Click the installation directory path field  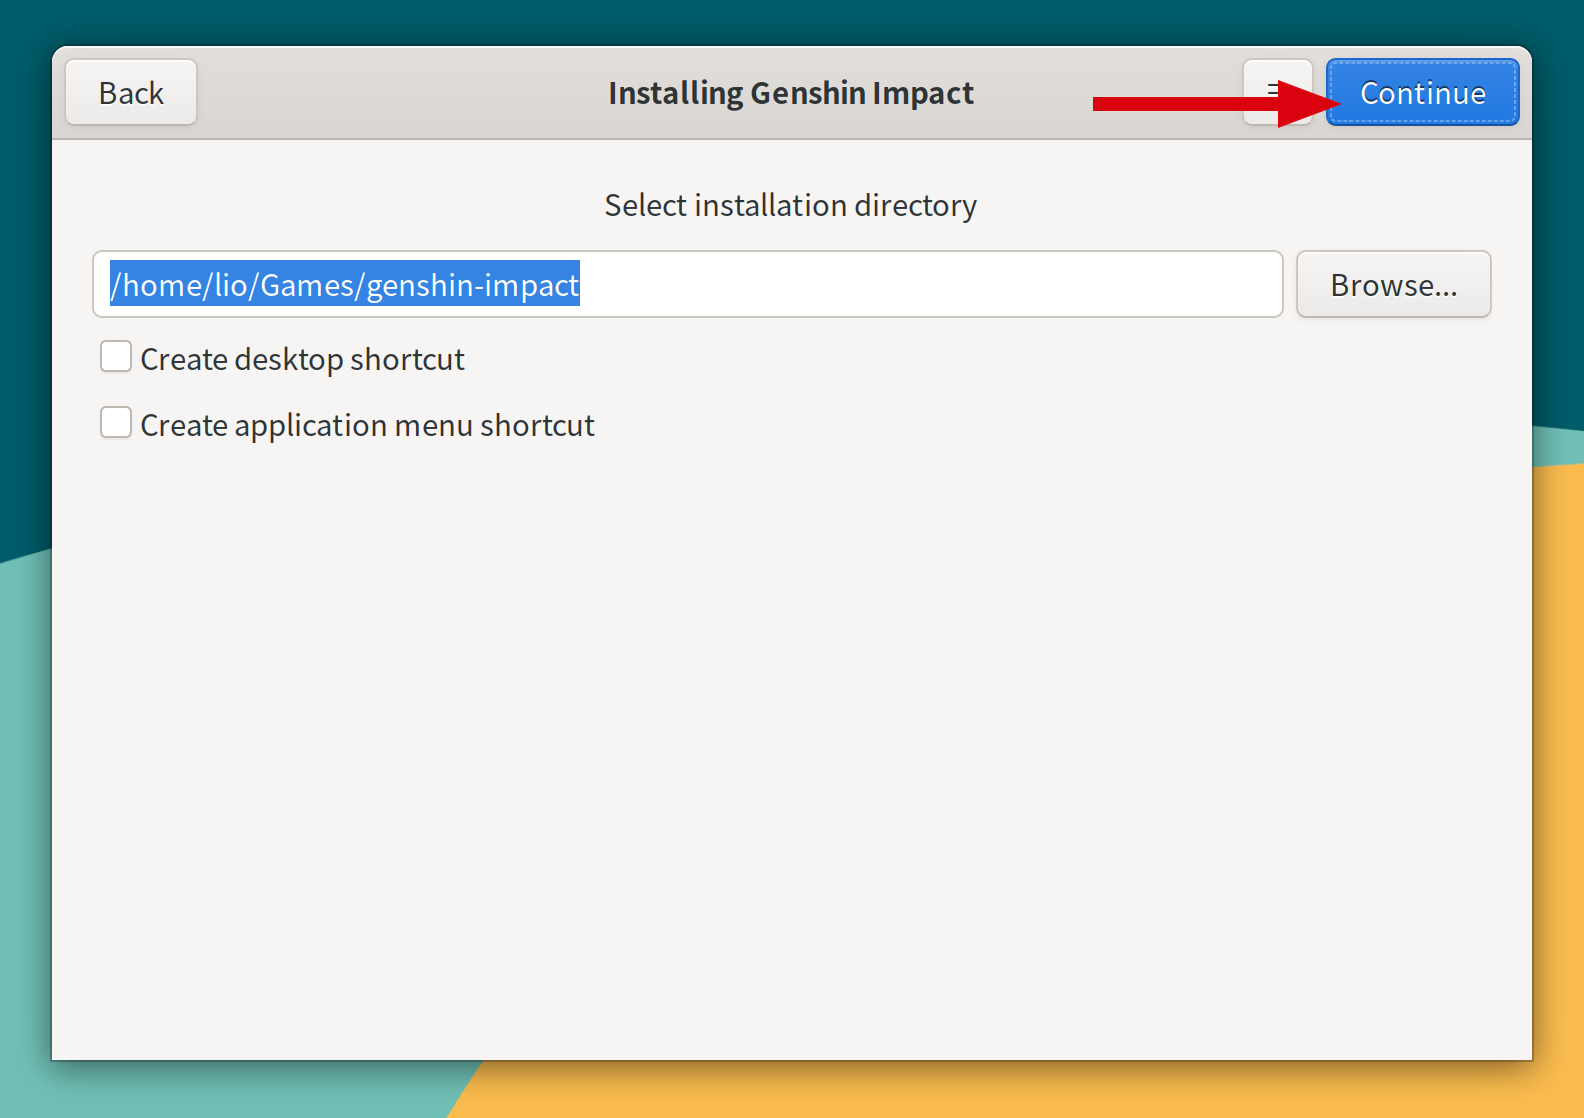pyautogui.click(x=687, y=285)
